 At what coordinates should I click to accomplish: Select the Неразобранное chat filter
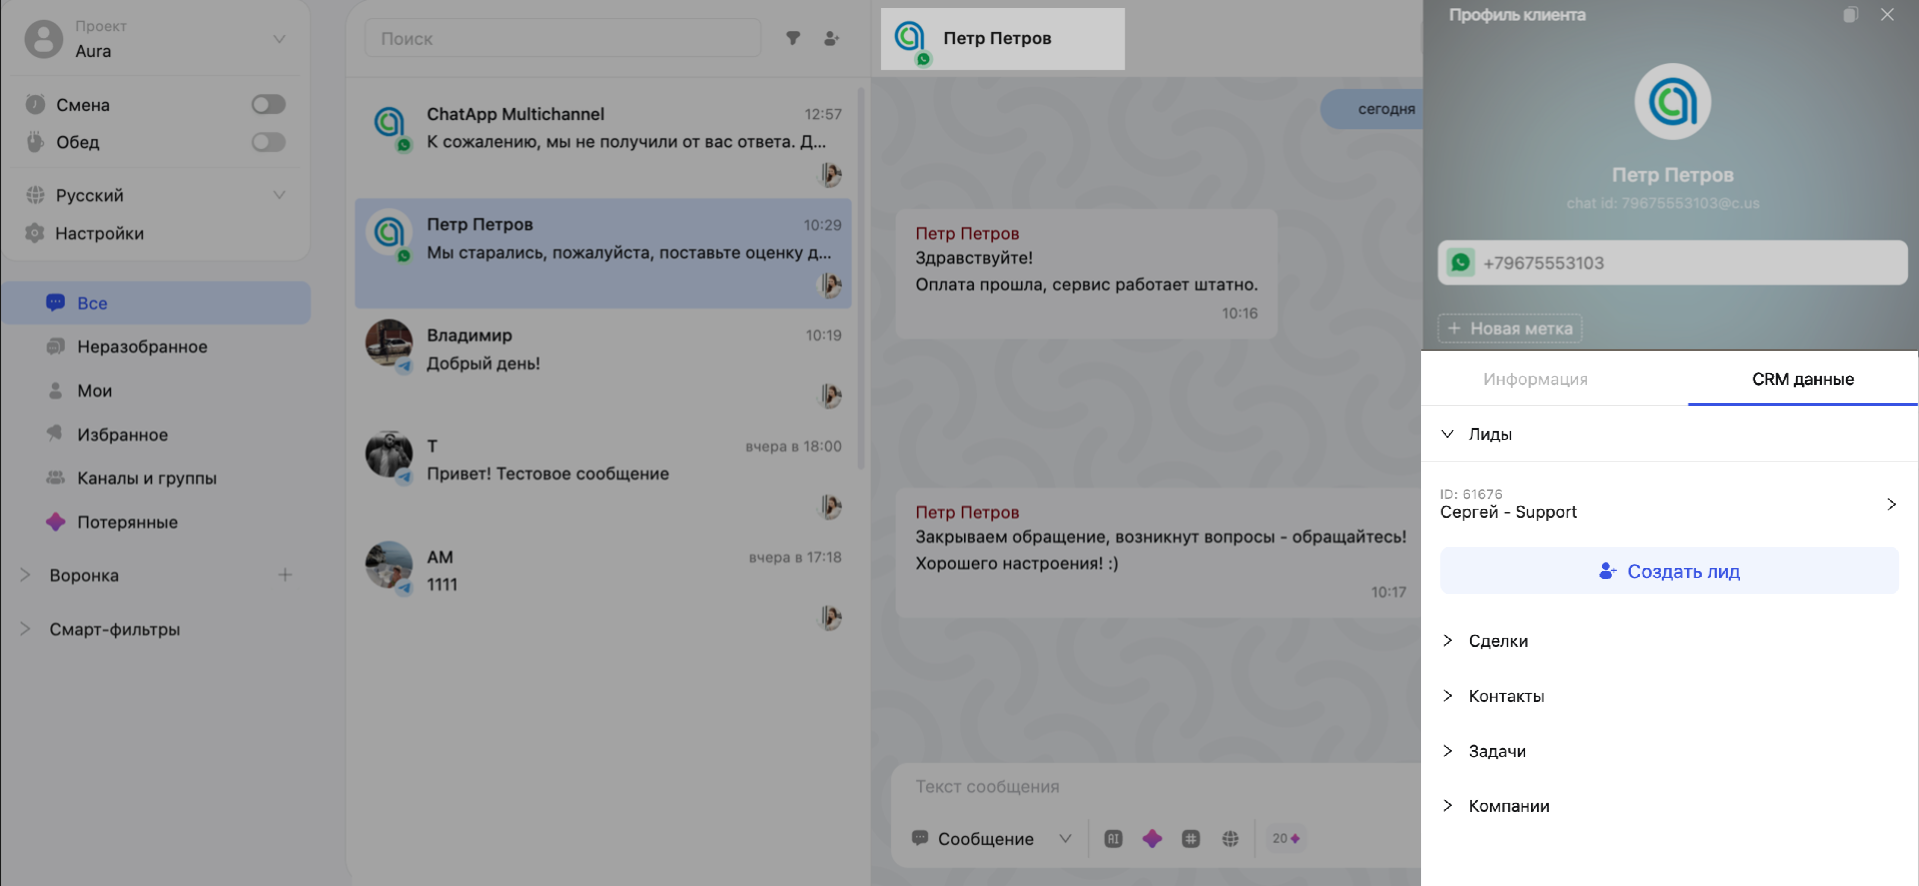point(142,347)
